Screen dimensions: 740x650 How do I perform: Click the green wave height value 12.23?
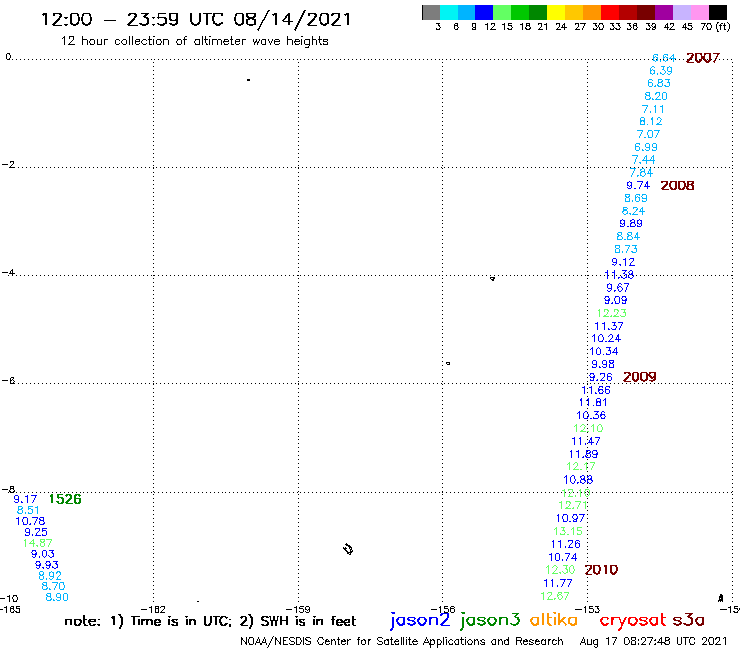coord(612,313)
